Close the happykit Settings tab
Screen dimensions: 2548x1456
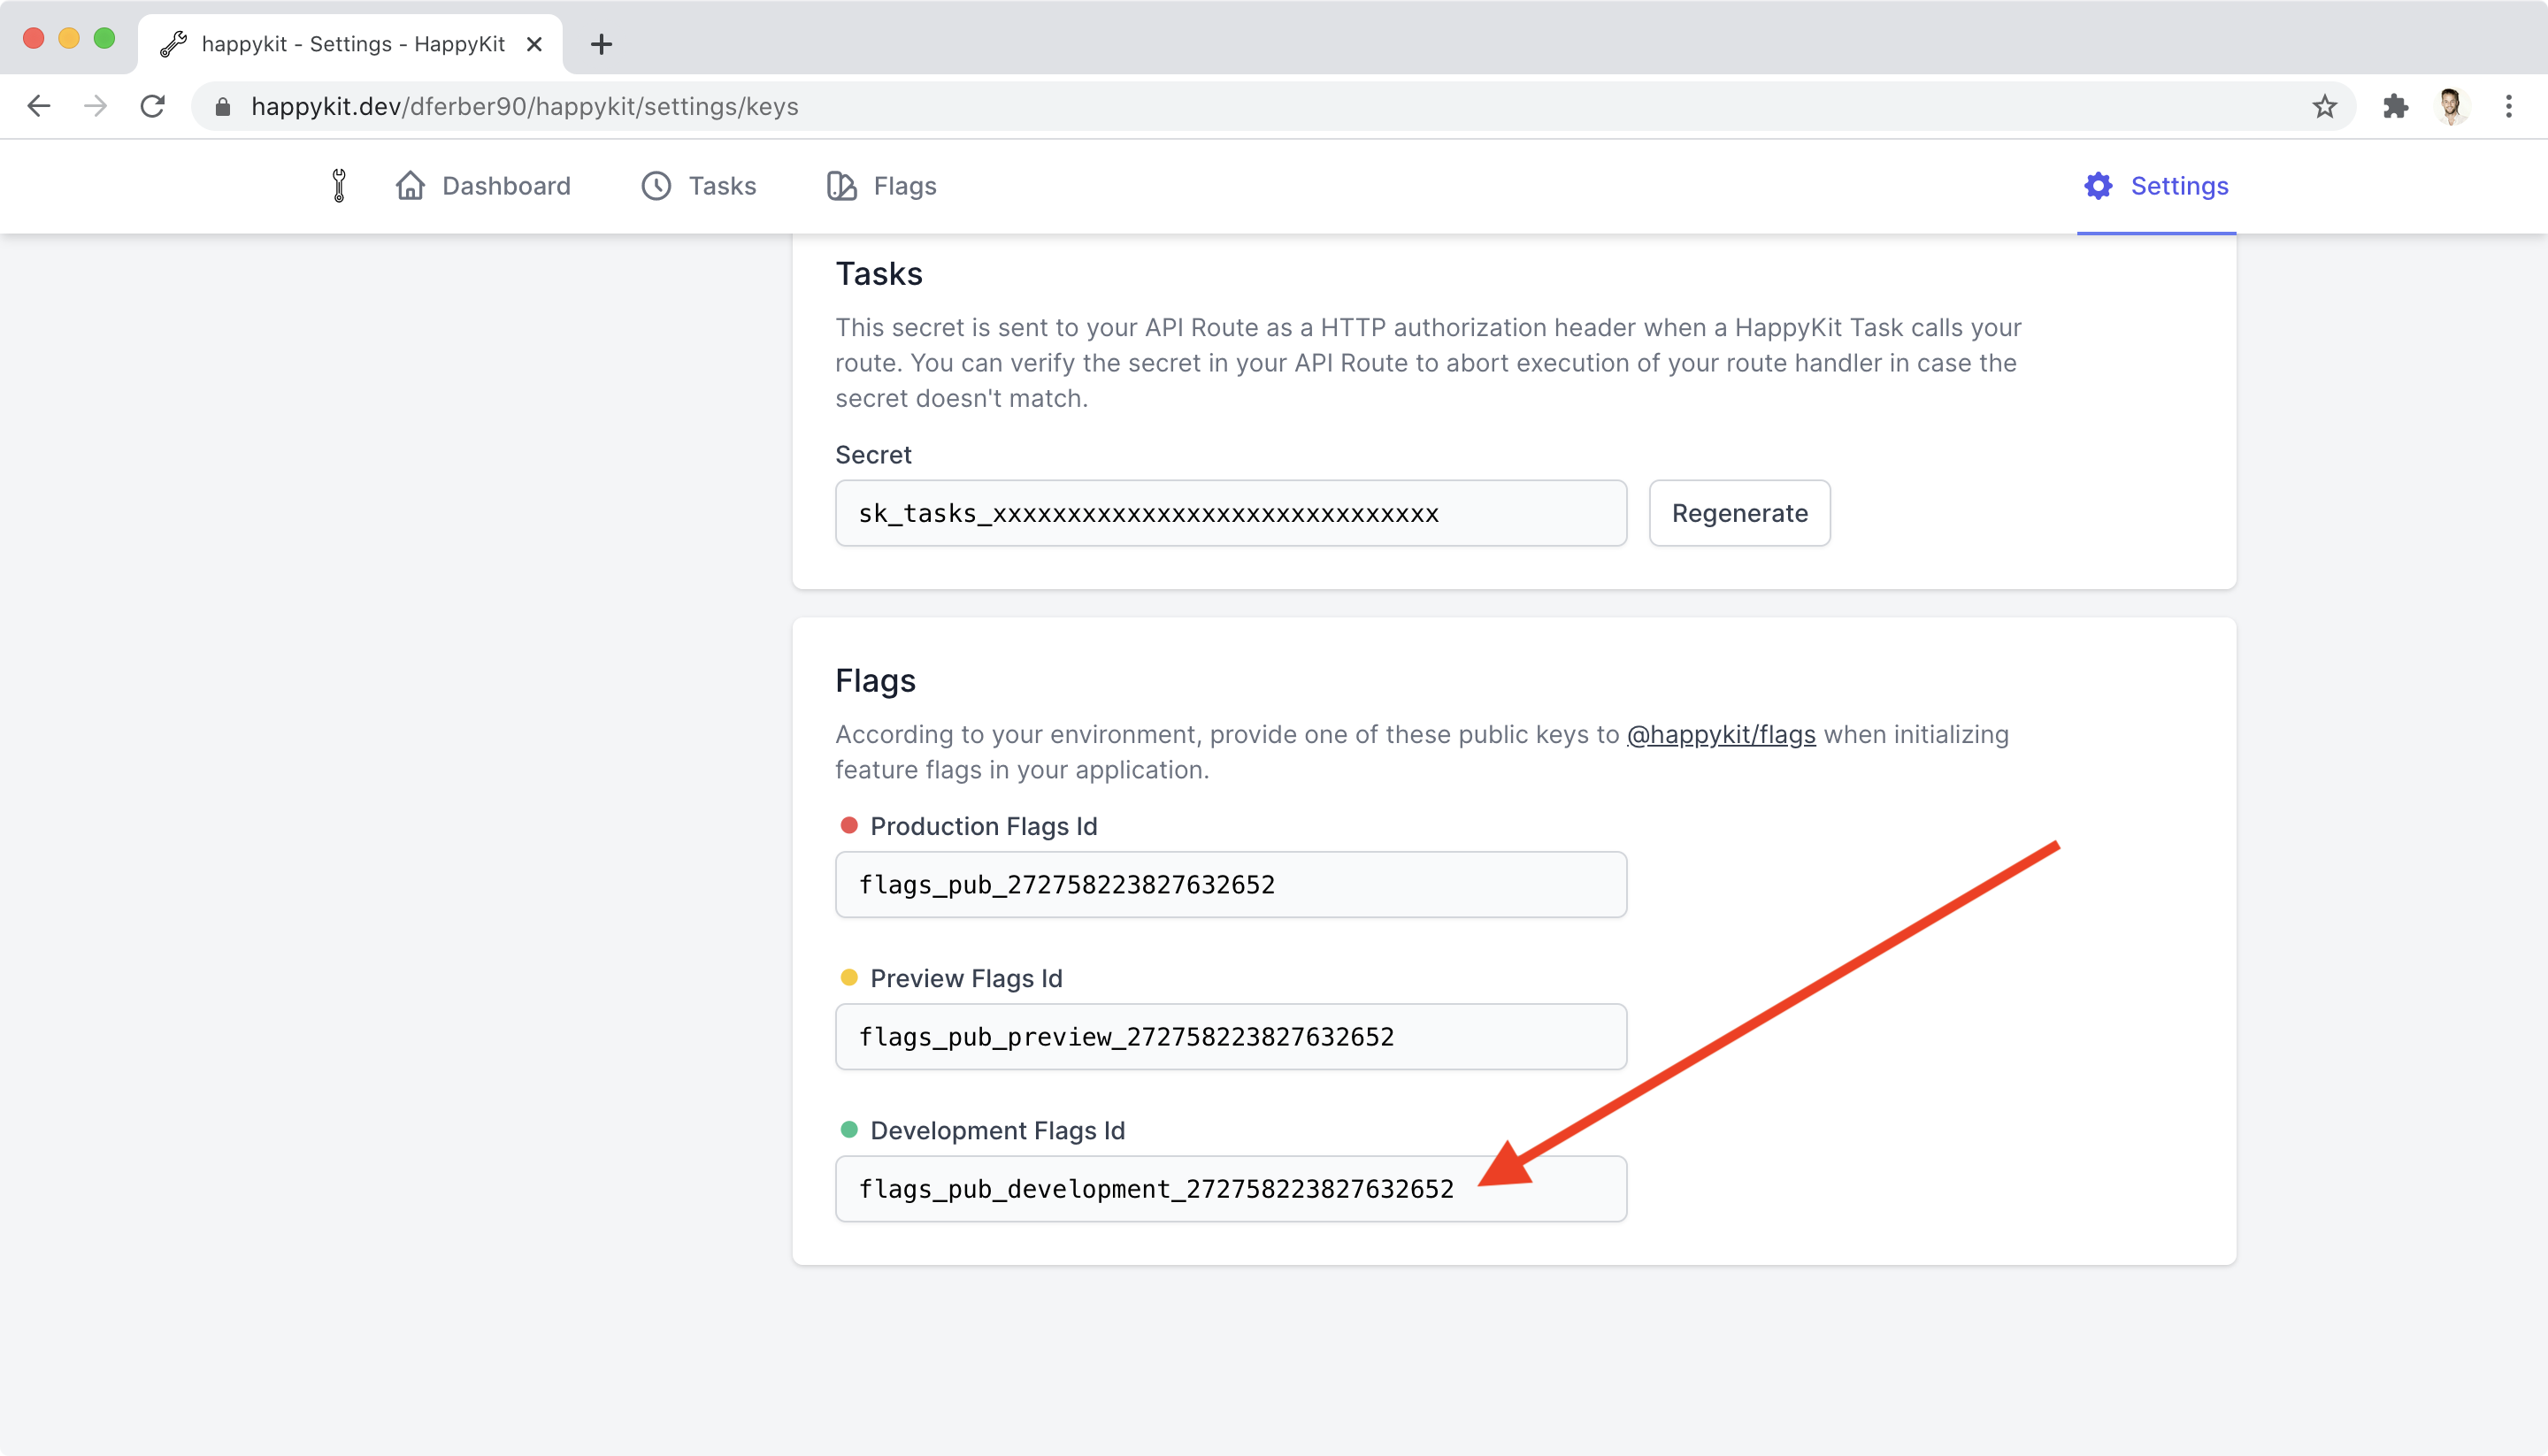(534, 44)
